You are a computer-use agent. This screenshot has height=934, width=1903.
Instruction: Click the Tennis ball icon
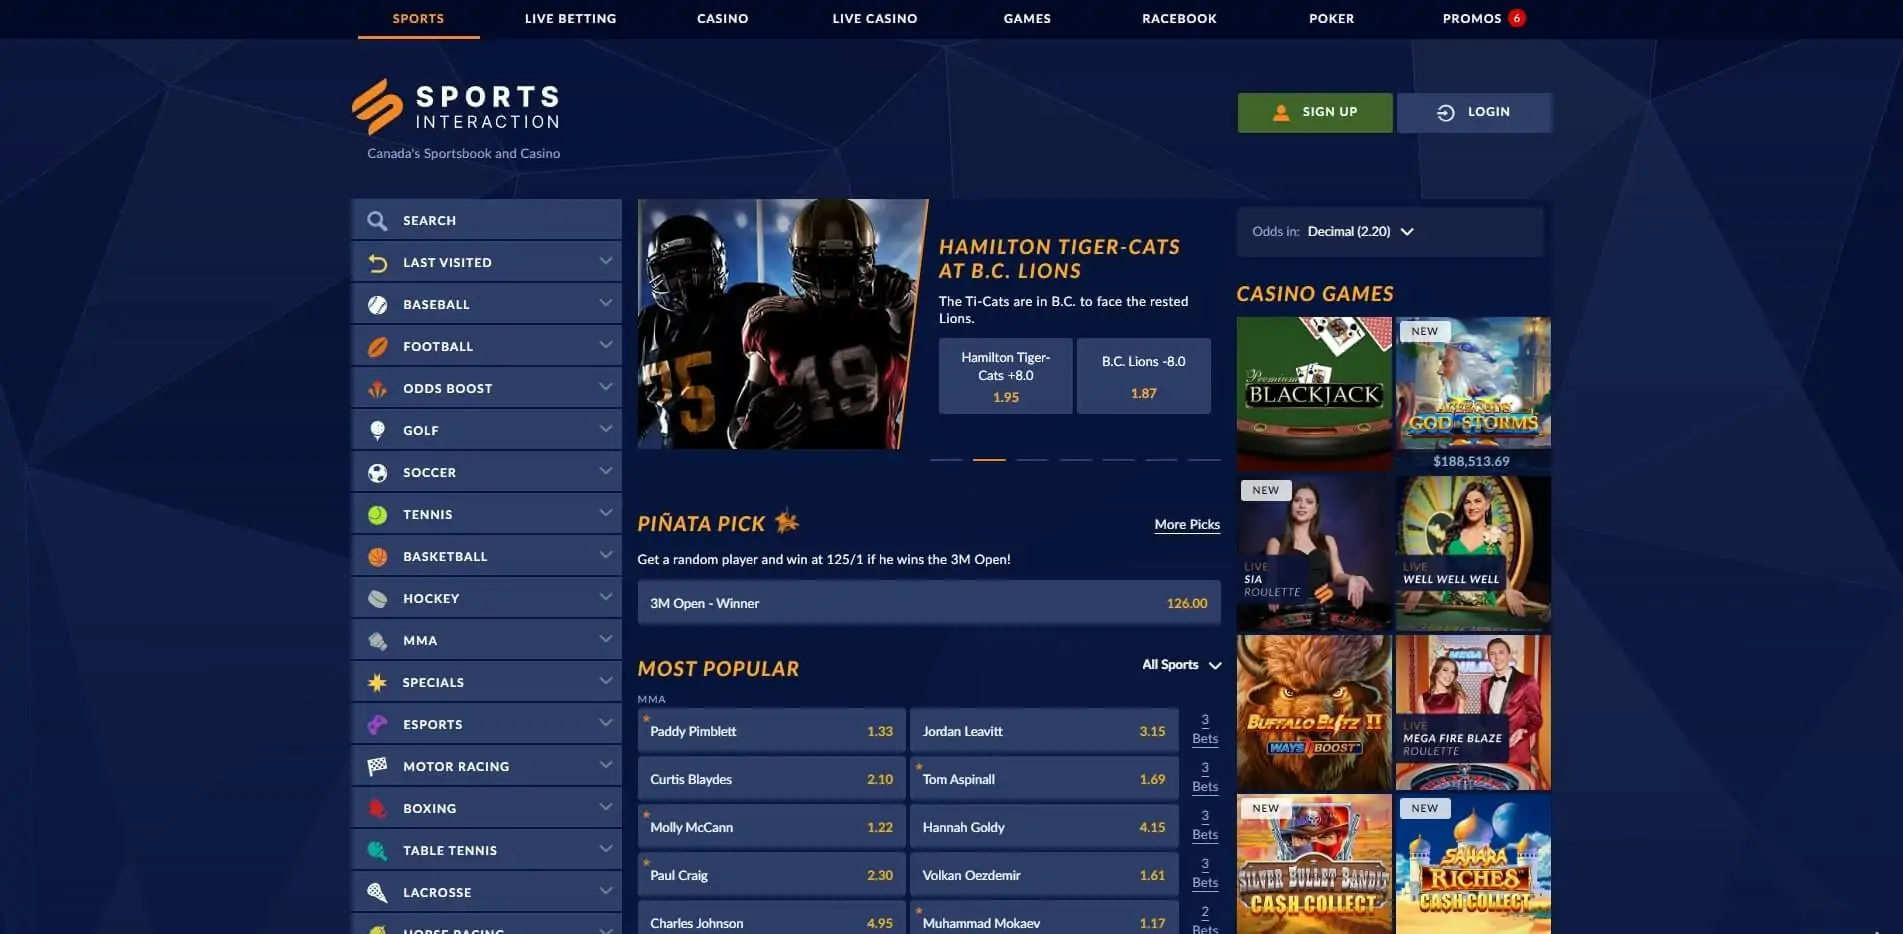click(377, 514)
